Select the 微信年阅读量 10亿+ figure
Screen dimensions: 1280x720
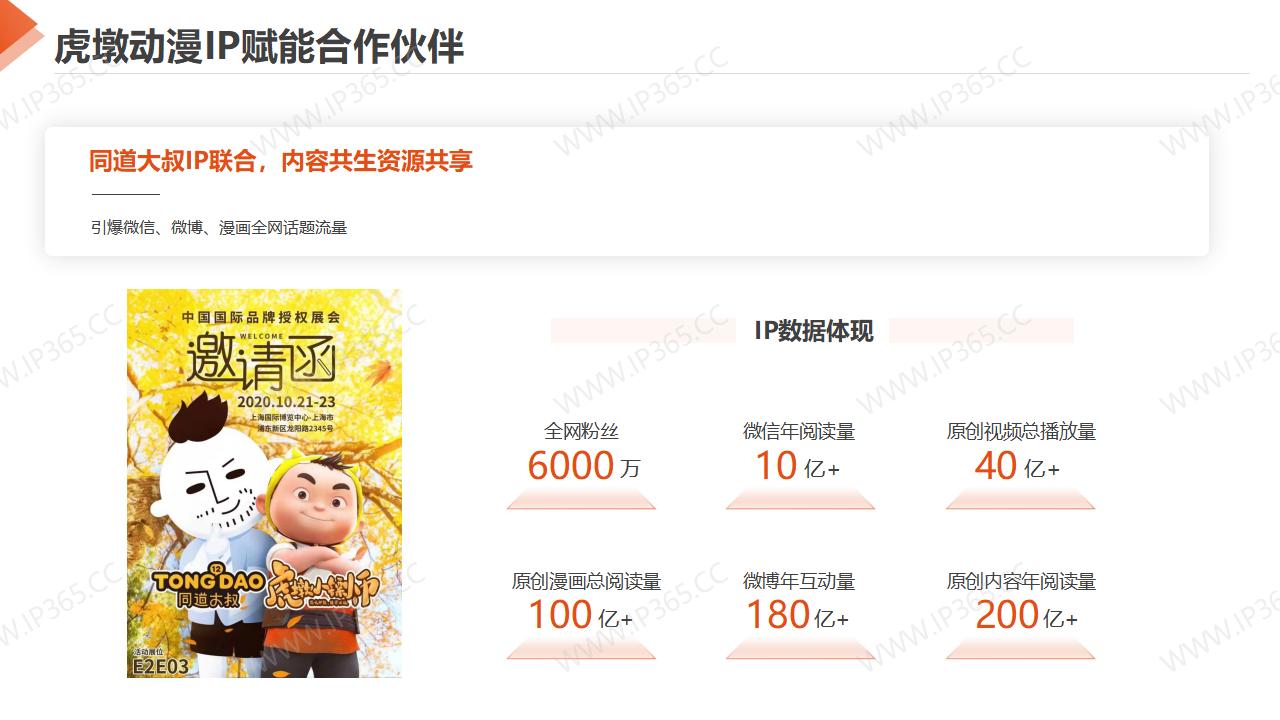pos(797,466)
